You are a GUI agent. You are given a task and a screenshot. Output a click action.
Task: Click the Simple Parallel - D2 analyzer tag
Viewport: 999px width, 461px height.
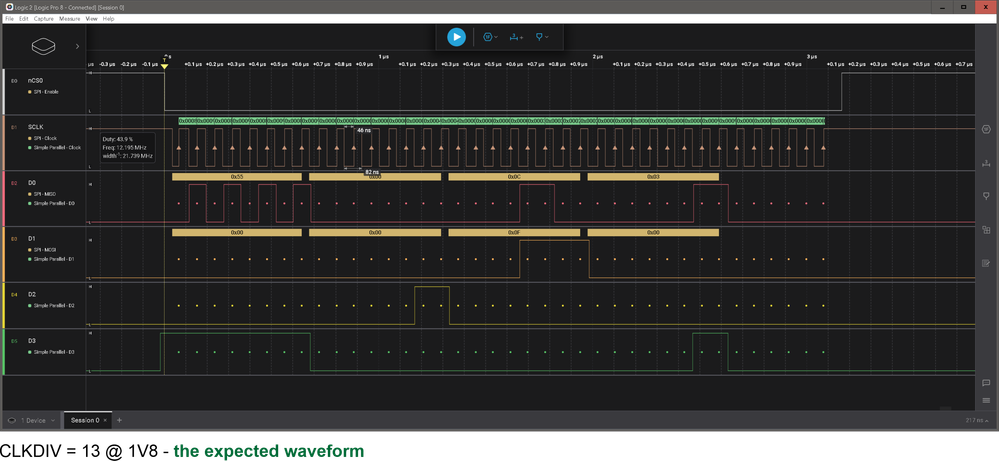click(52, 306)
